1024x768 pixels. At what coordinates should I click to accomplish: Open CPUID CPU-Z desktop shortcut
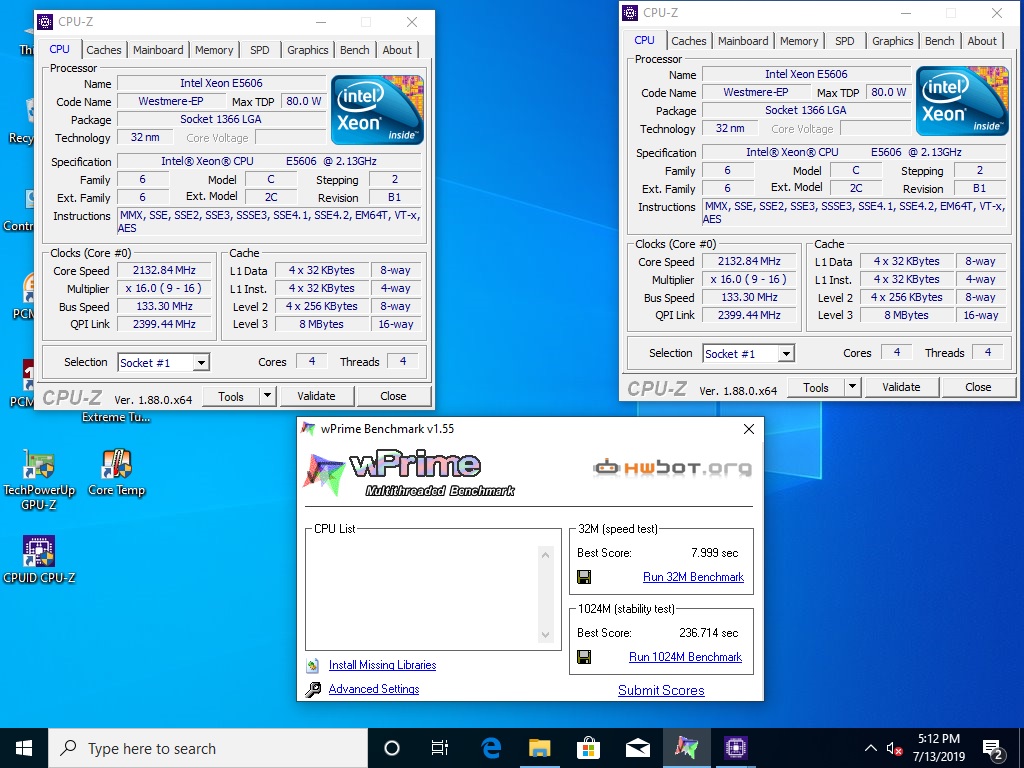(x=39, y=559)
